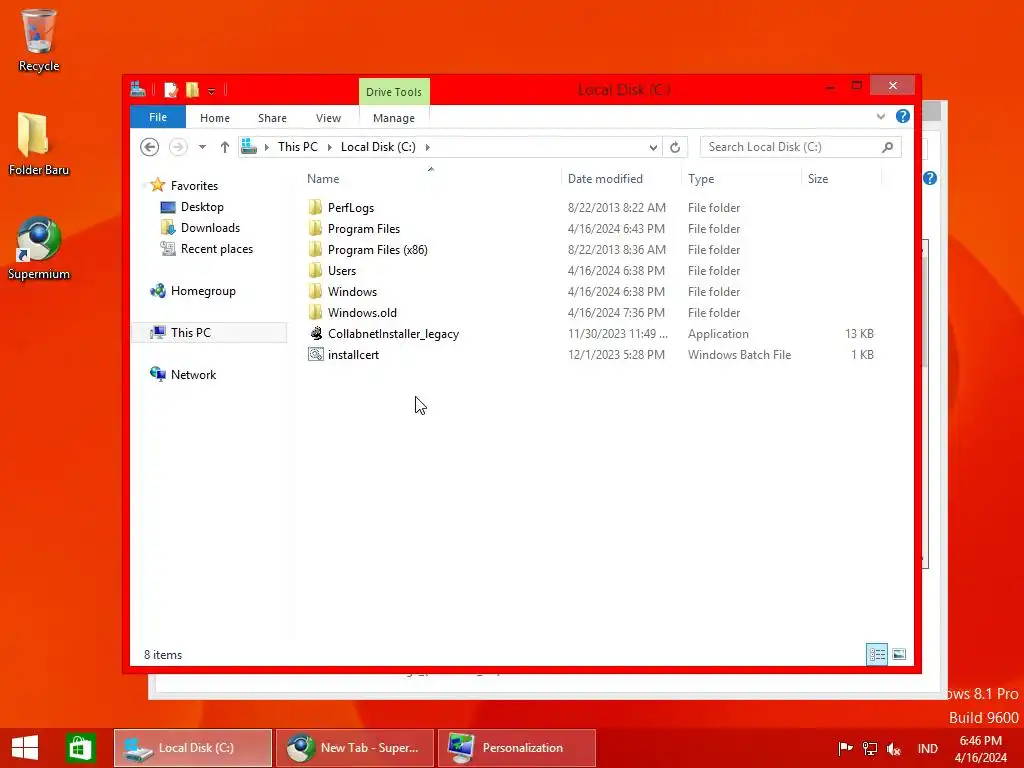Open the recent locations dropdown arrow
Screen dimensions: 1024x768
[x=202, y=147]
